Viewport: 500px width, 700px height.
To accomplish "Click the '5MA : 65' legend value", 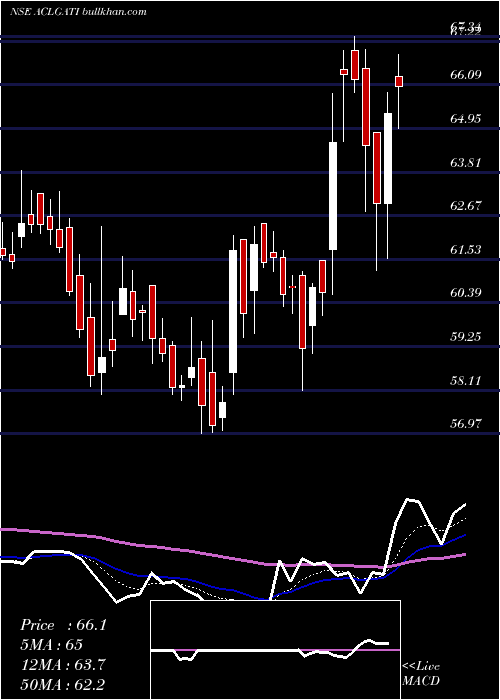I will pyautogui.click(x=51, y=645).
